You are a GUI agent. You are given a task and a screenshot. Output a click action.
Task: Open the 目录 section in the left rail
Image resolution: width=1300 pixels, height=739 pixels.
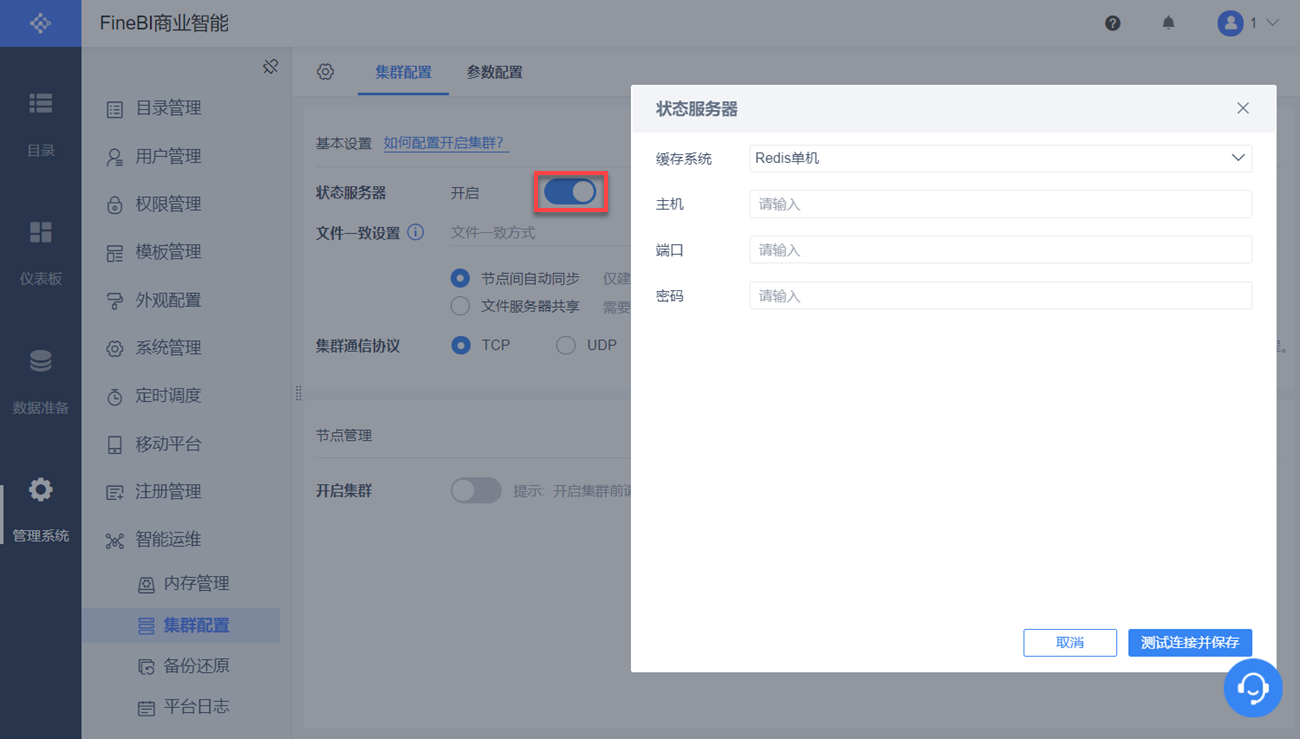(x=40, y=124)
